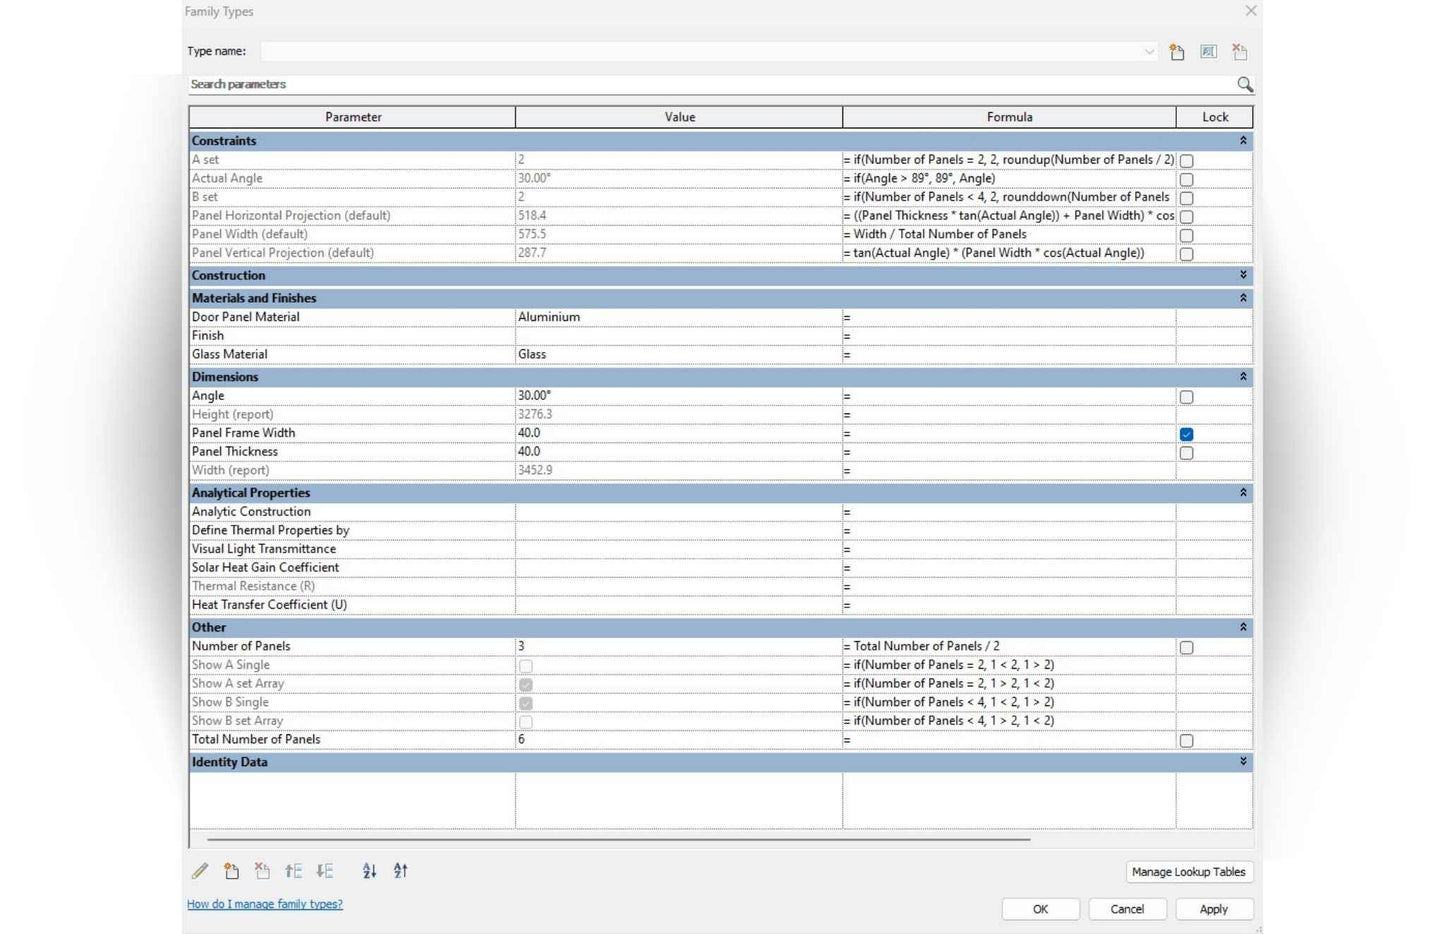Move parameter down with the down-arrow icon
The height and width of the screenshot is (934, 1445).
coord(325,871)
